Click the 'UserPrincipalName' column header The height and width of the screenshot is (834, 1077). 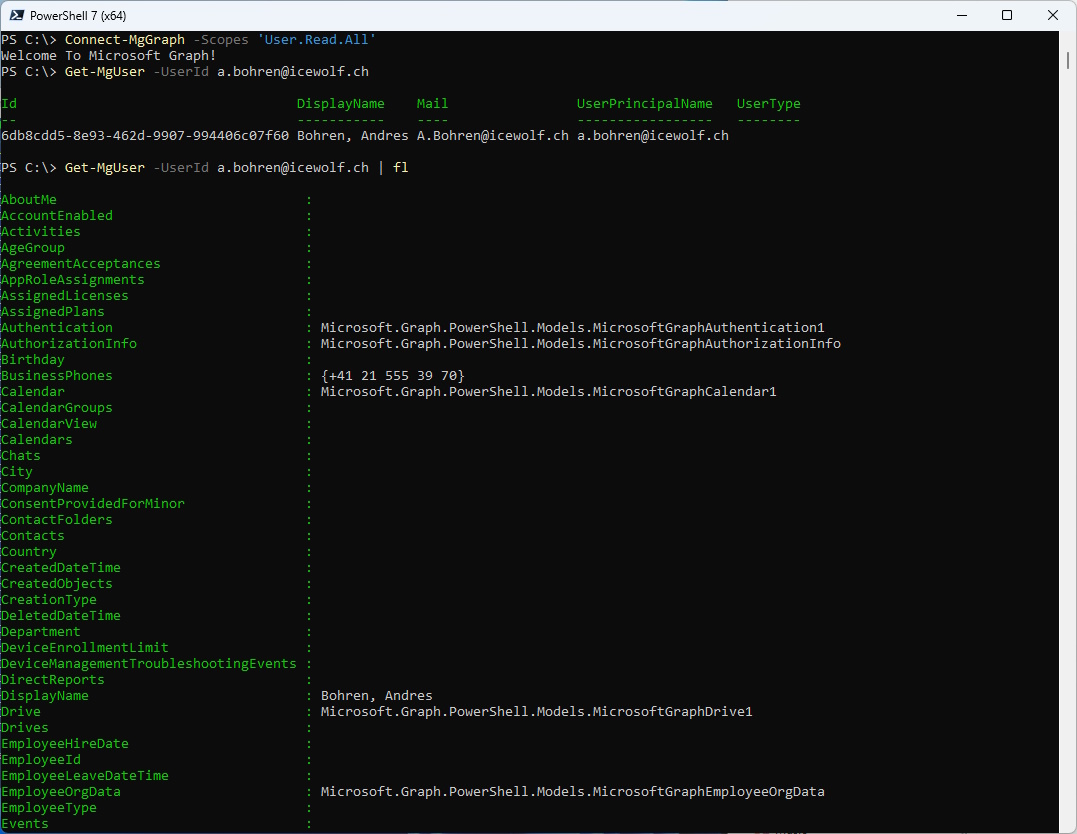644,104
